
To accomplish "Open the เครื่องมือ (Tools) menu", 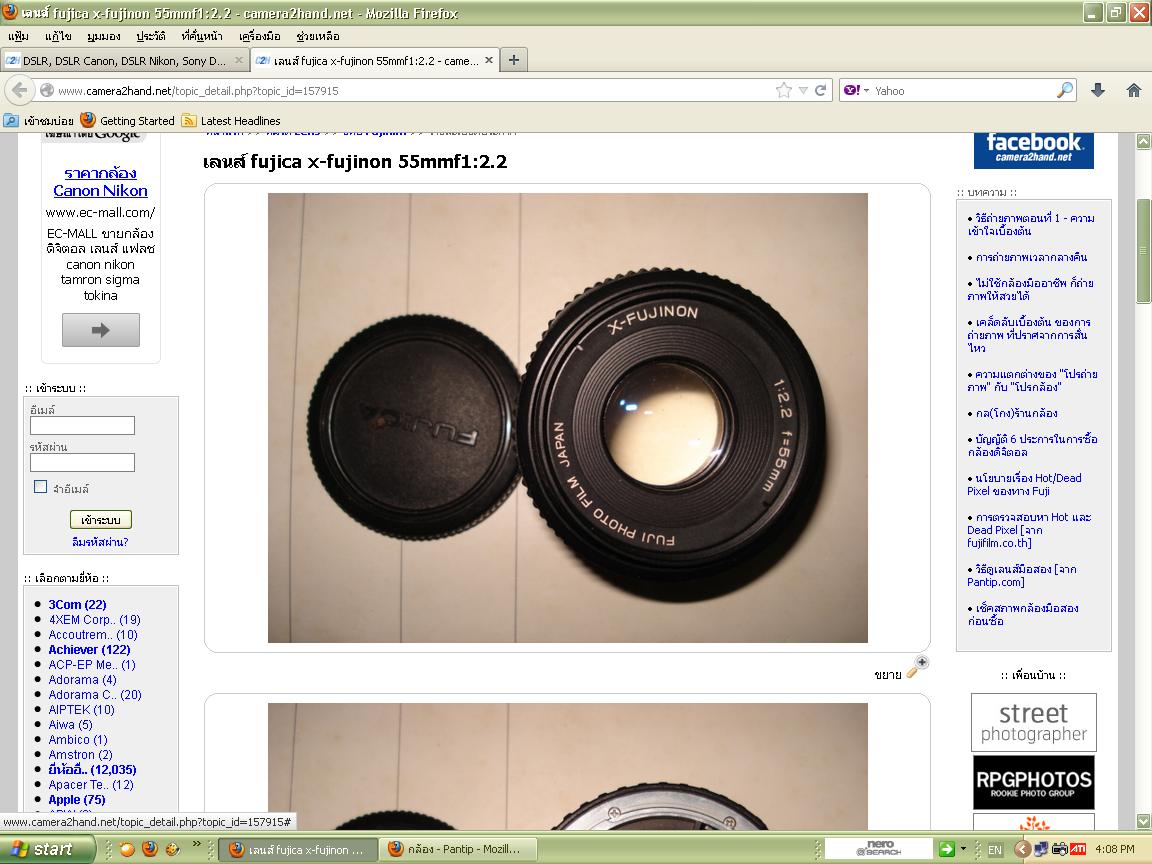I will click(x=260, y=36).
